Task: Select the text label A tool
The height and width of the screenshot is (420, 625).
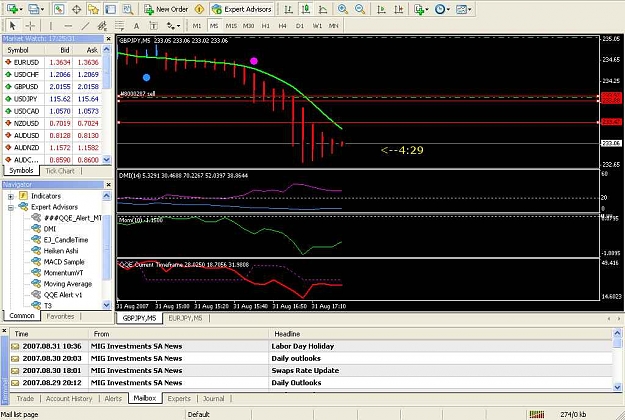Action: tap(136, 26)
